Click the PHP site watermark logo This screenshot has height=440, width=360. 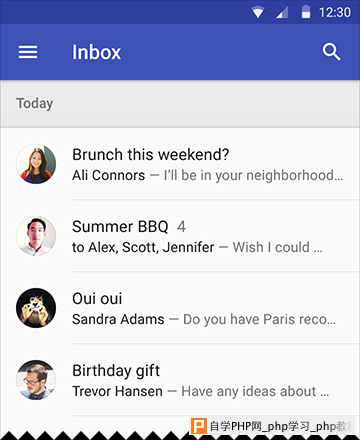coord(199,426)
